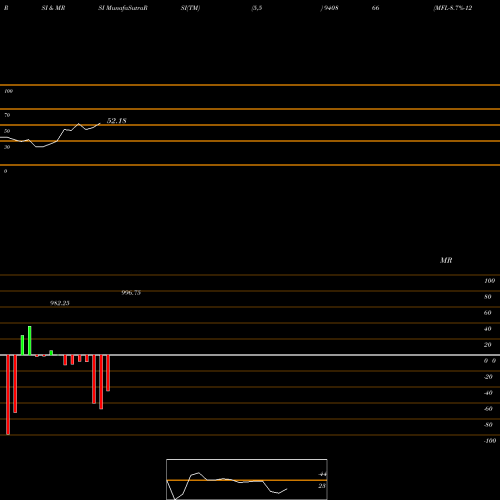Click the RSI value label 52.18
Screen dimensions: 500x500
point(116,121)
